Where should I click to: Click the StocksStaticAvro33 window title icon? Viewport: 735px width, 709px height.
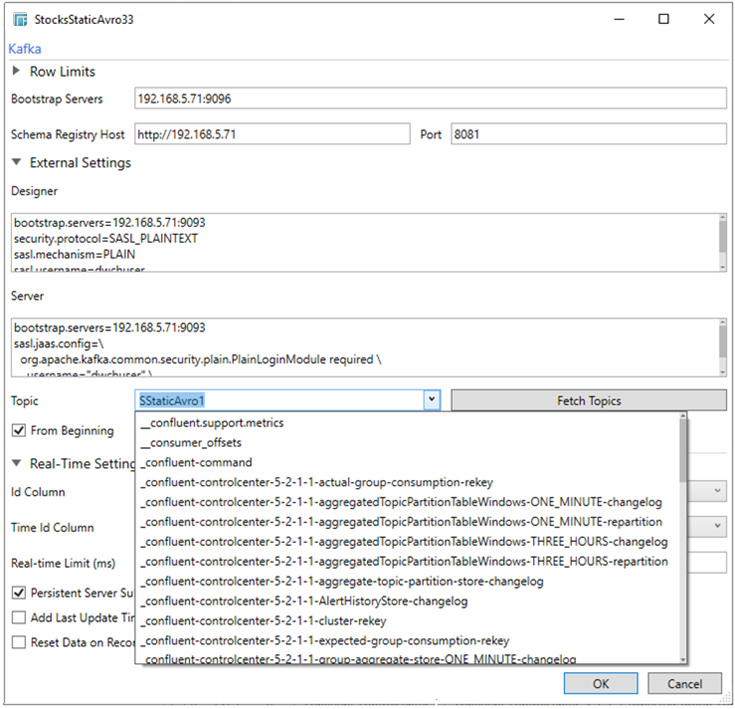point(19,19)
